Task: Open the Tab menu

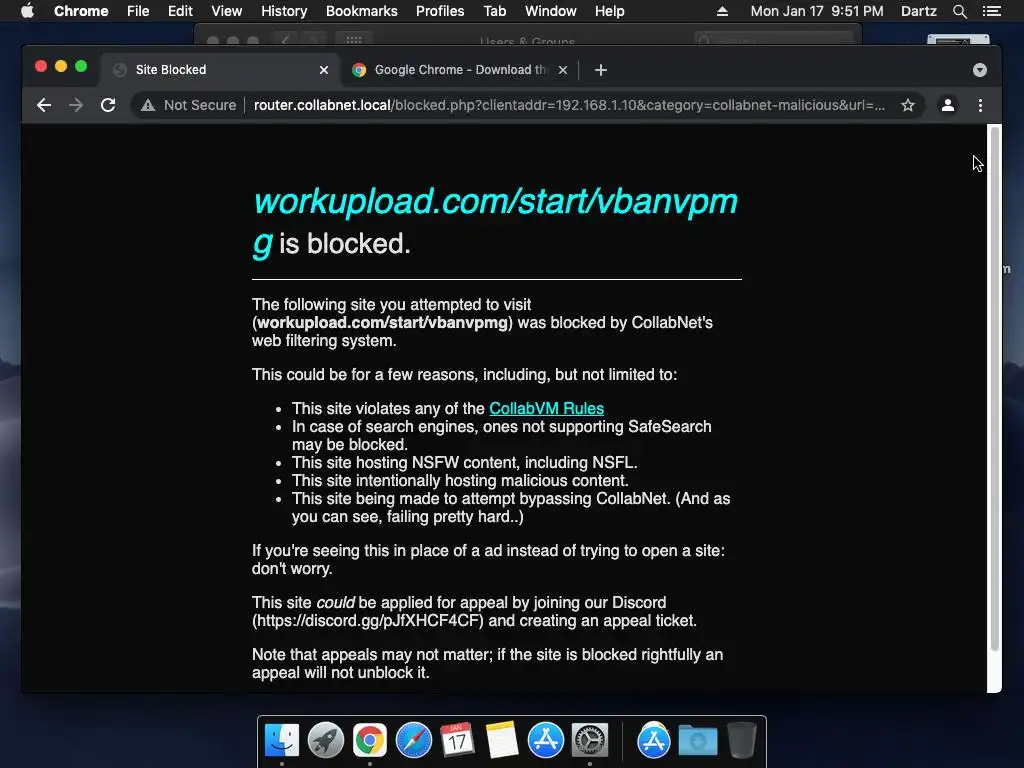Action: [494, 11]
